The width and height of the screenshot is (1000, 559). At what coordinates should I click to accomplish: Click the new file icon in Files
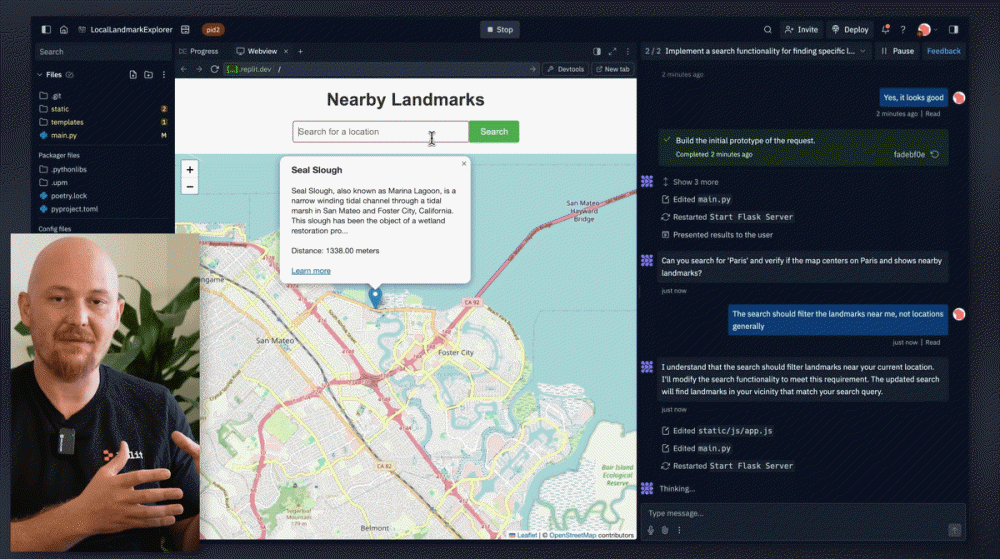(133, 75)
